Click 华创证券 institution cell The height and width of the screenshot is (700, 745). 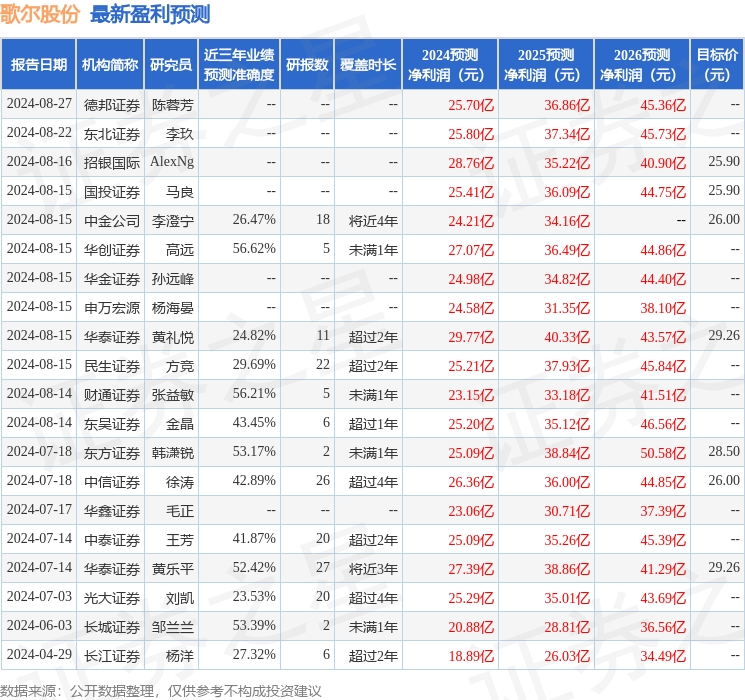[112, 250]
